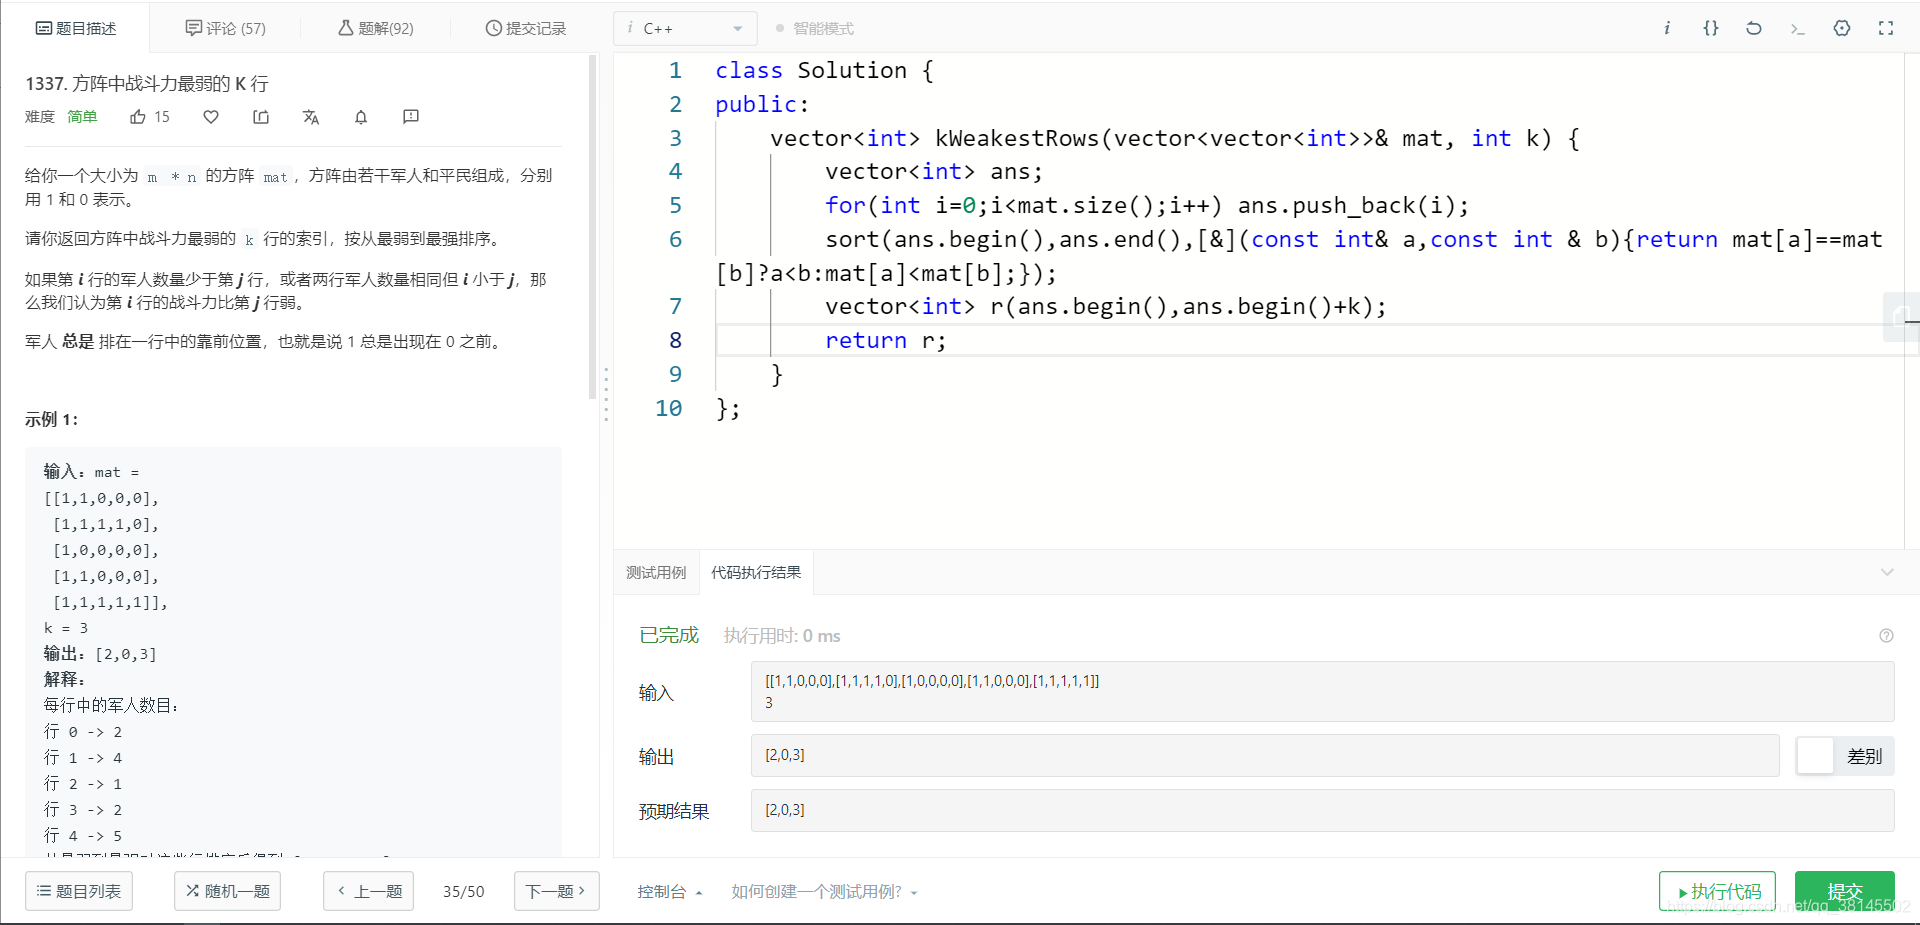Switch to the 题目描述 tab
This screenshot has width=1920, height=925.
click(x=76, y=28)
